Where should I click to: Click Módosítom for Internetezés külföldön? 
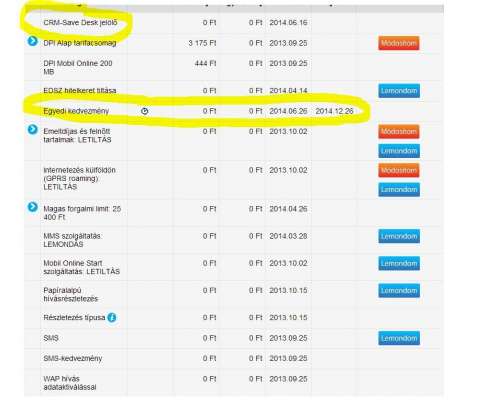399,170
